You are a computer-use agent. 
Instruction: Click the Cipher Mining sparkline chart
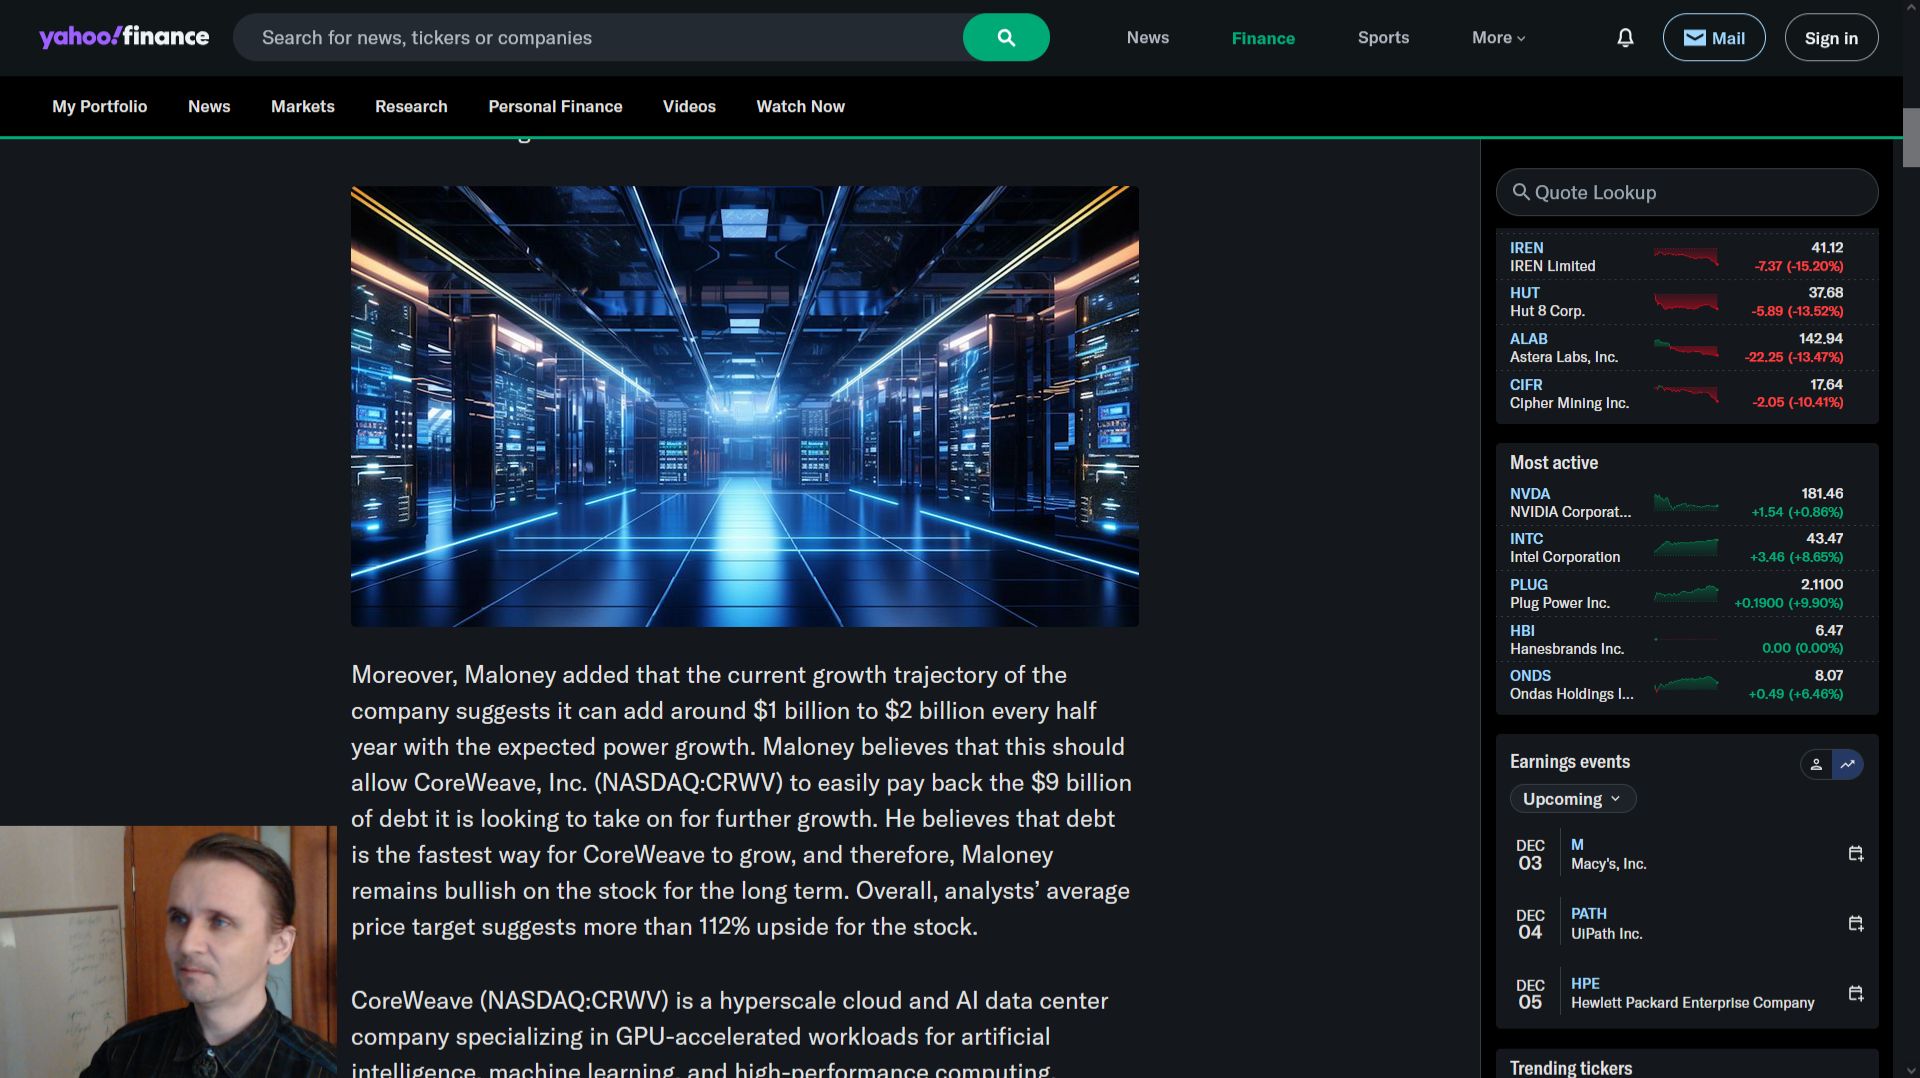coord(1686,393)
